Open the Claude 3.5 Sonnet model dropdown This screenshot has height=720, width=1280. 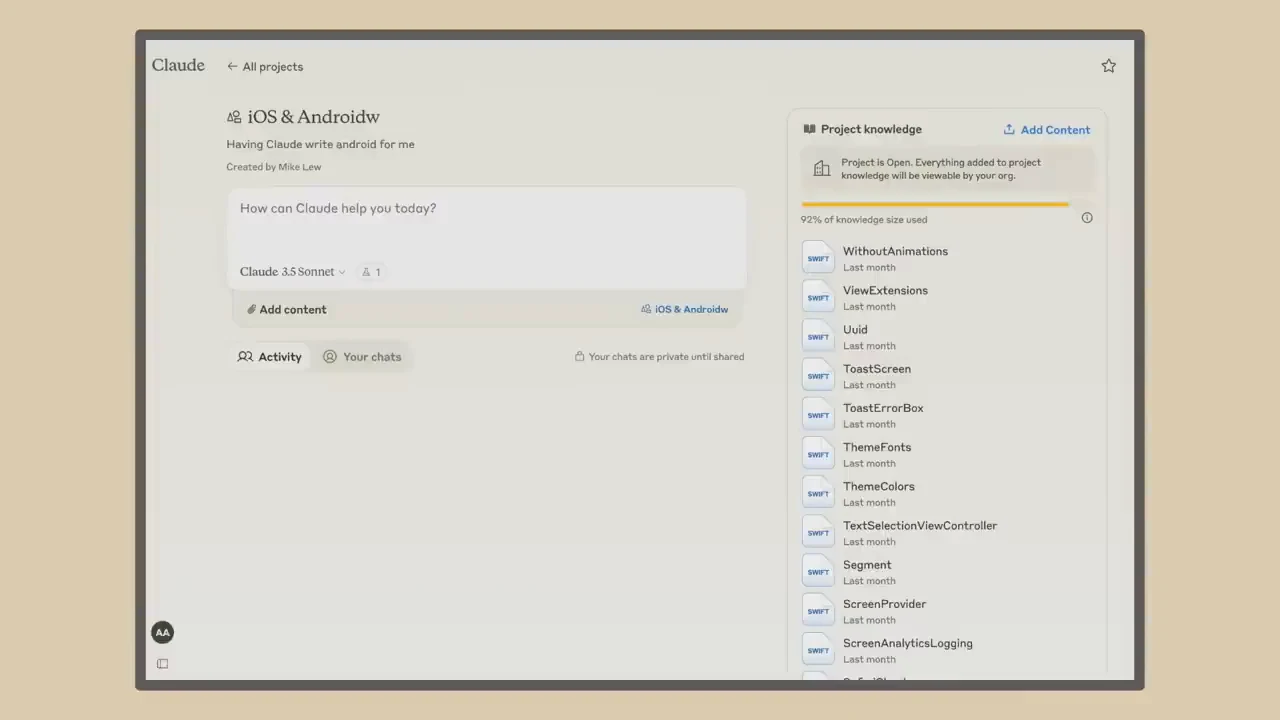click(292, 272)
